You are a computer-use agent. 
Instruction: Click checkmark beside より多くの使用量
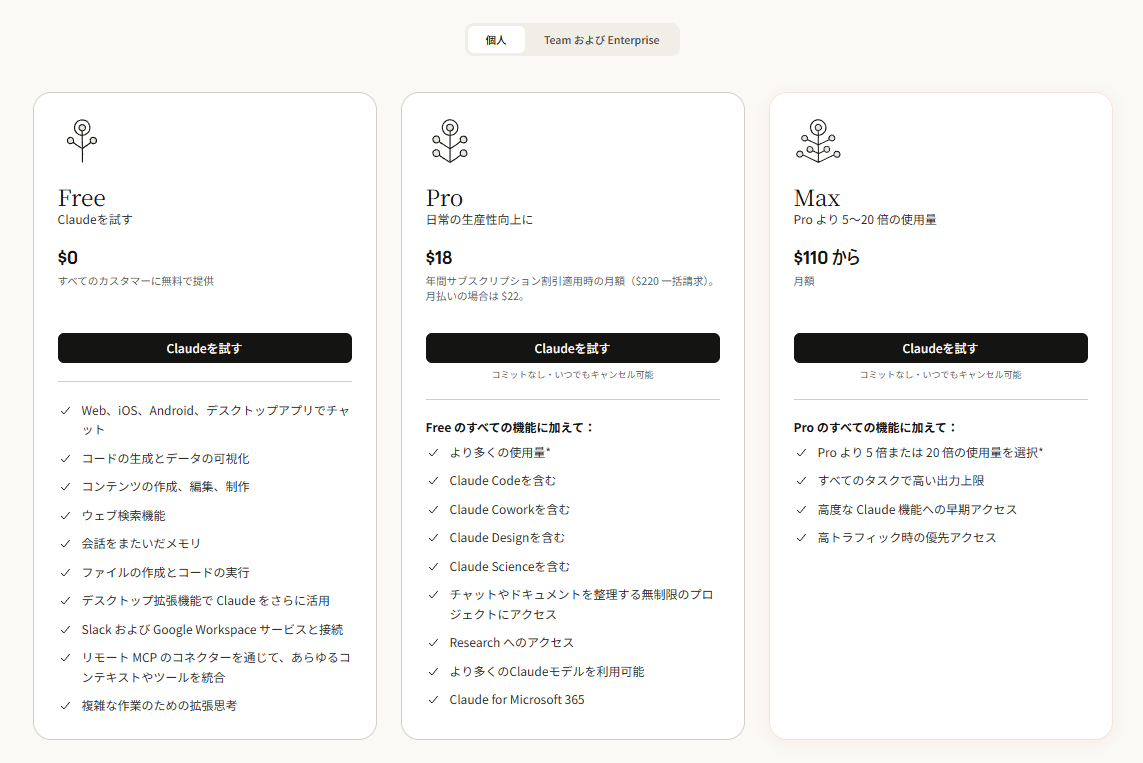434,453
